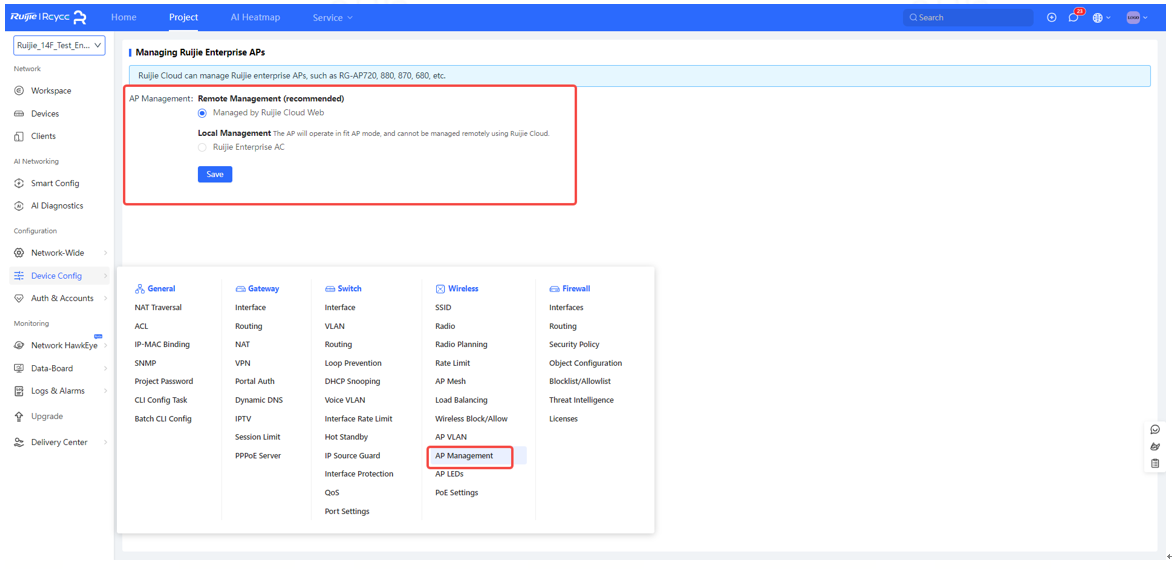Screen dimensions: 1172x569
Task: Open PoE Settings under Wireless
Action: pos(457,493)
